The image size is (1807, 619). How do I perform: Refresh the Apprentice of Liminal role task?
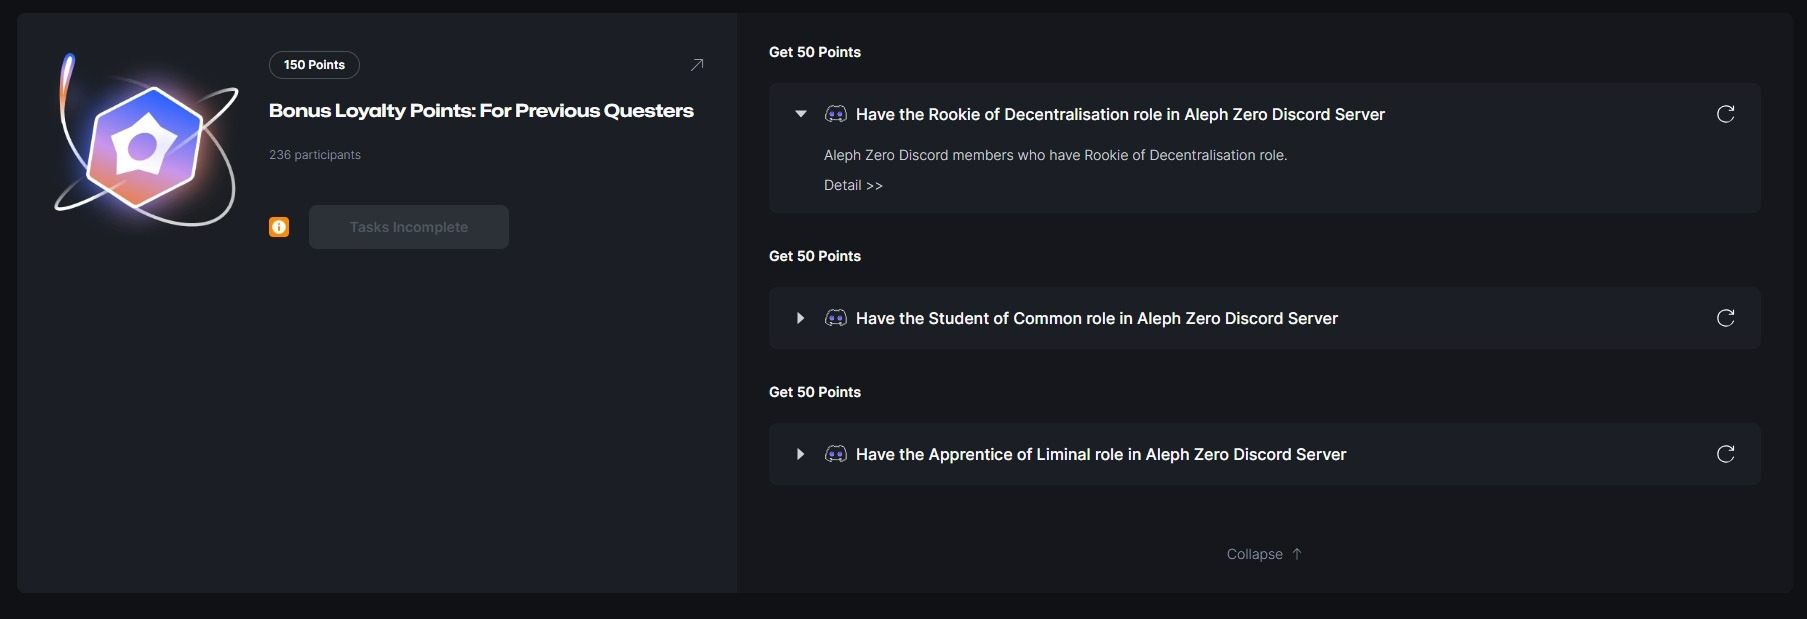click(x=1725, y=454)
